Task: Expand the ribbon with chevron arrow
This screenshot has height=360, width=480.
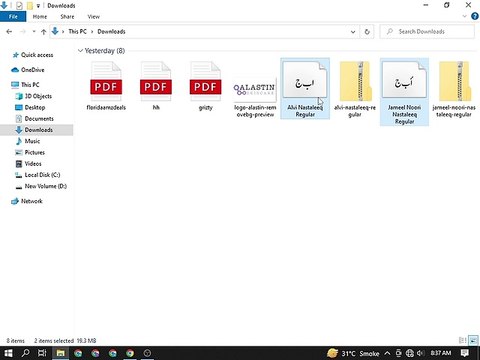Action: pos(464,16)
